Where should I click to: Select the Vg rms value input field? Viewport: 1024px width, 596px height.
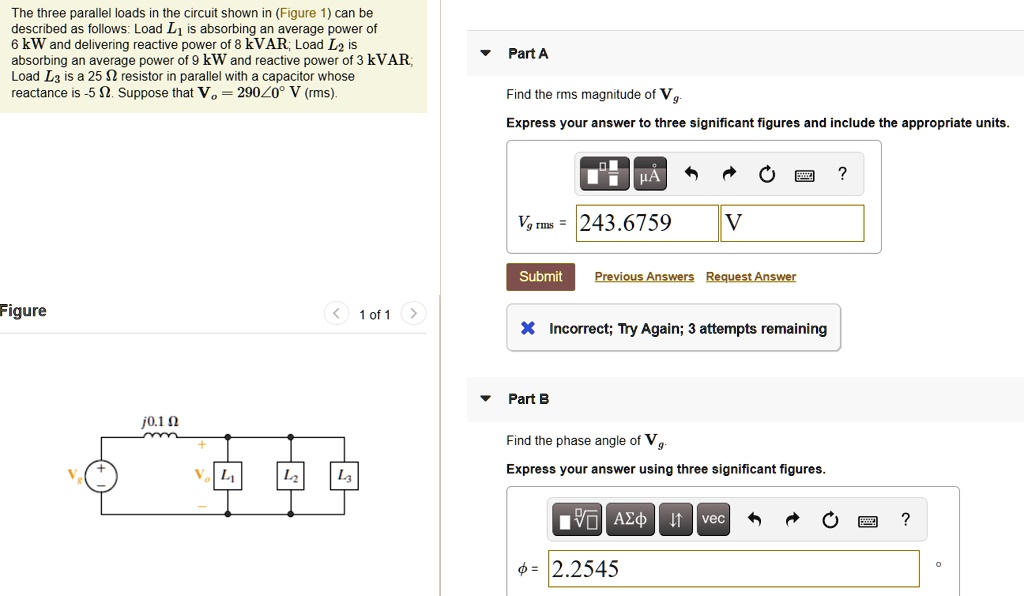pos(646,223)
